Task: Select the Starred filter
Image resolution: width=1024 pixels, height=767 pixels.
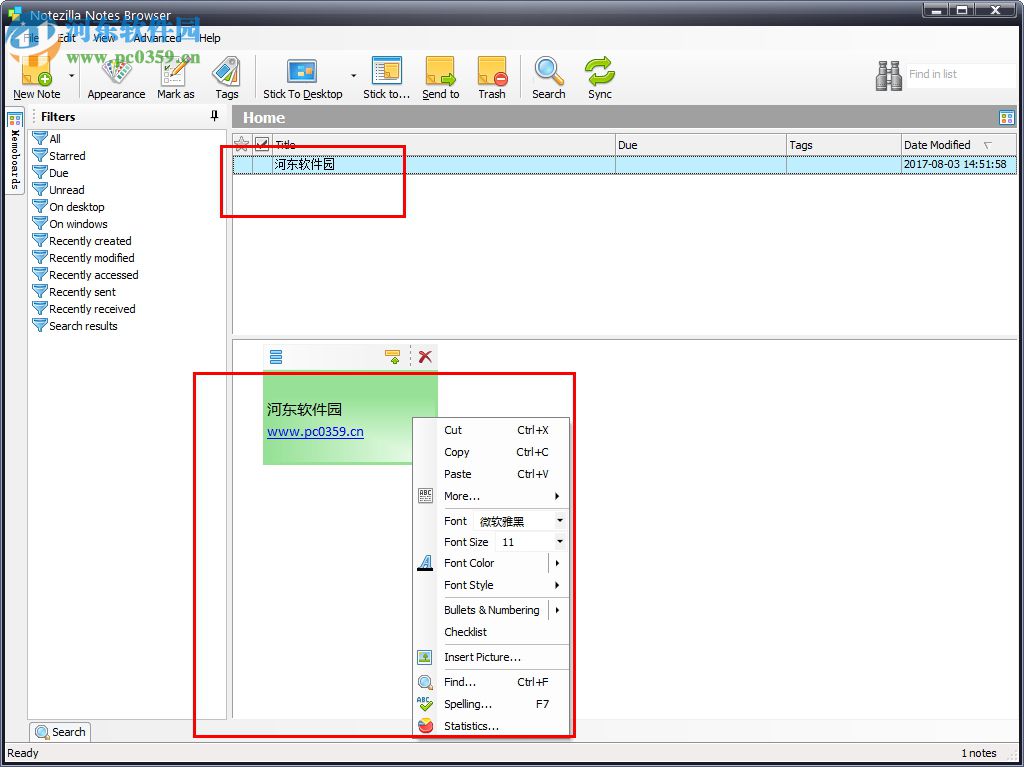Action: coord(66,155)
